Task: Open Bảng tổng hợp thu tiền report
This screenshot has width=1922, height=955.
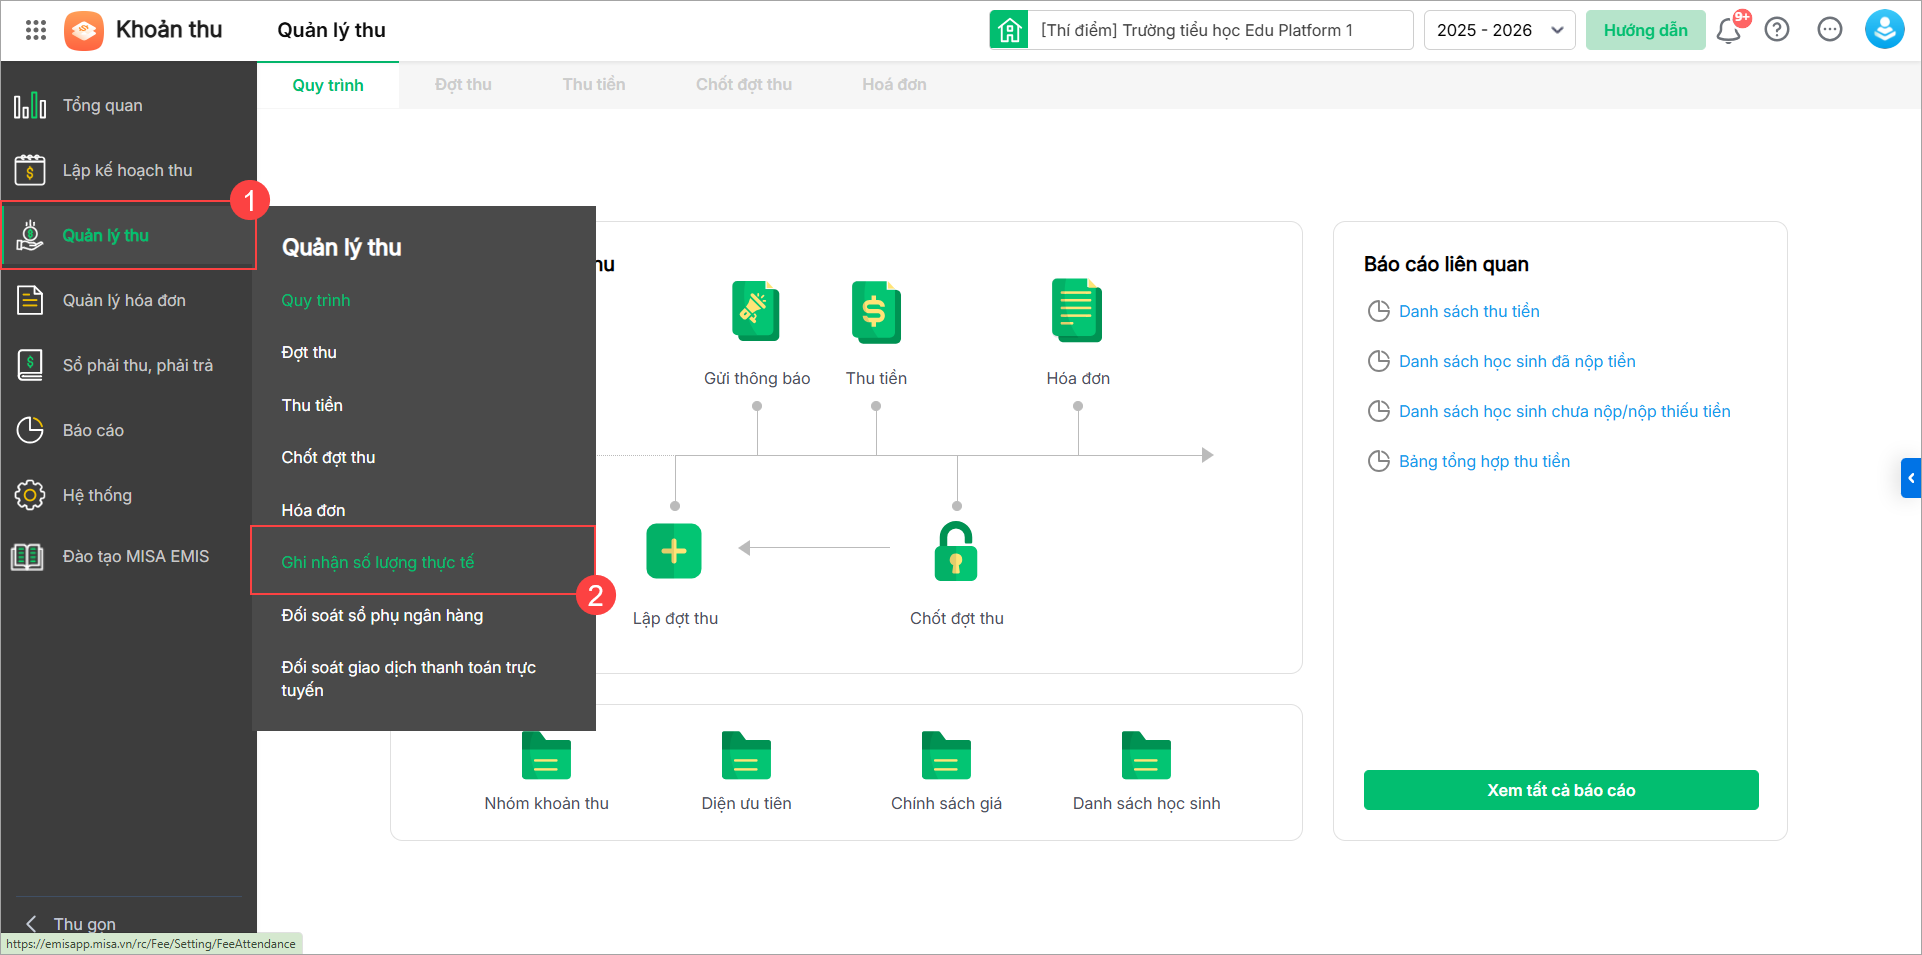Action: [1484, 461]
